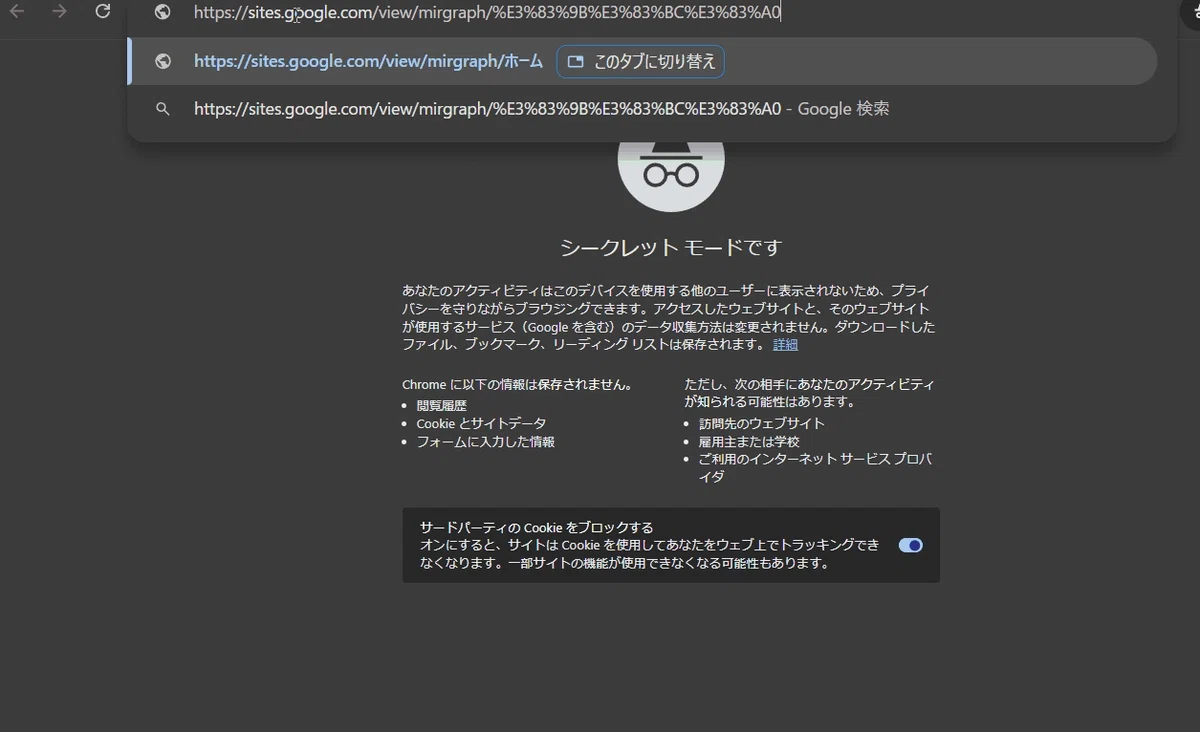Click the "訪問先のウェブサイト" list item
The width and height of the screenshot is (1200, 732).
pyautogui.click(x=761, y=423)
